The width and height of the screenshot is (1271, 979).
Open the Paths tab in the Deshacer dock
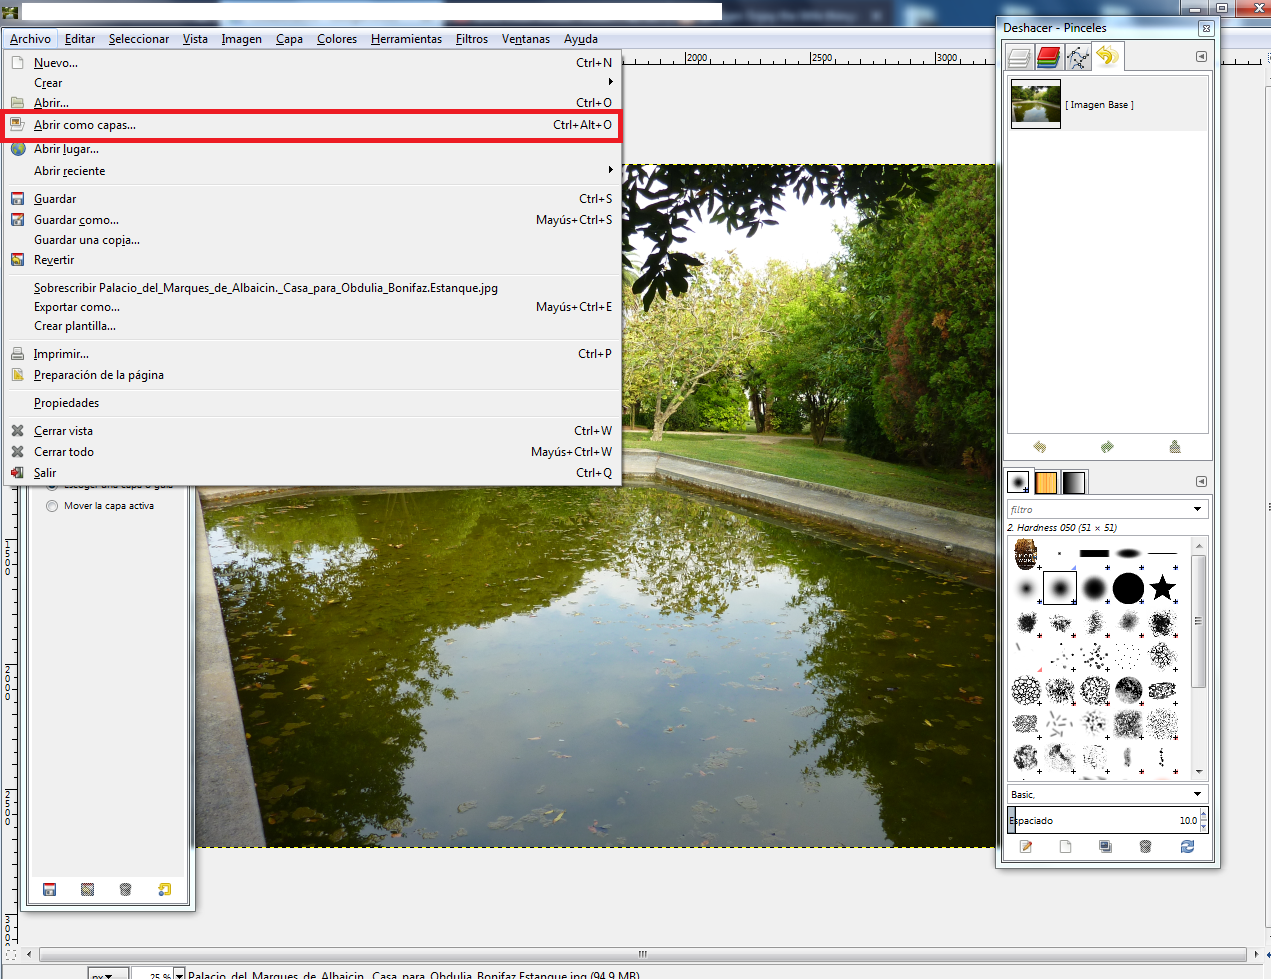click(x=1077, y=57)
